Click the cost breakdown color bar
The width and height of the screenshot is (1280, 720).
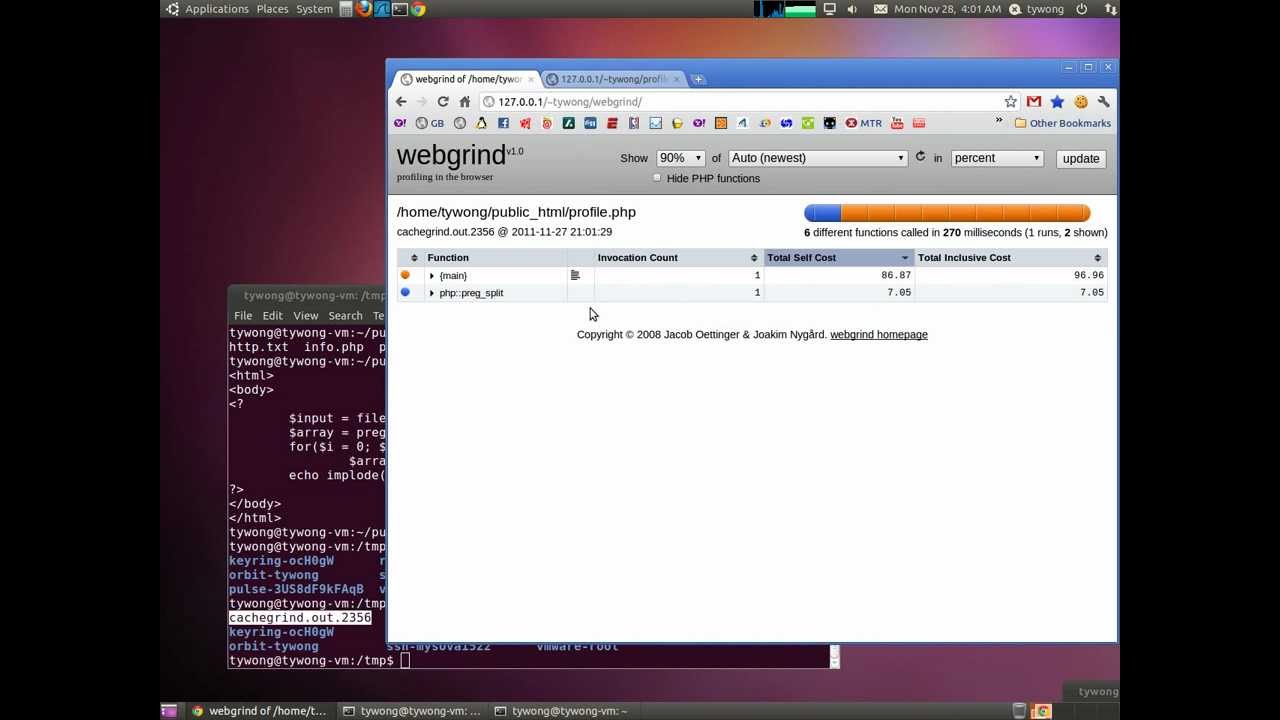[x=947, y=212]
